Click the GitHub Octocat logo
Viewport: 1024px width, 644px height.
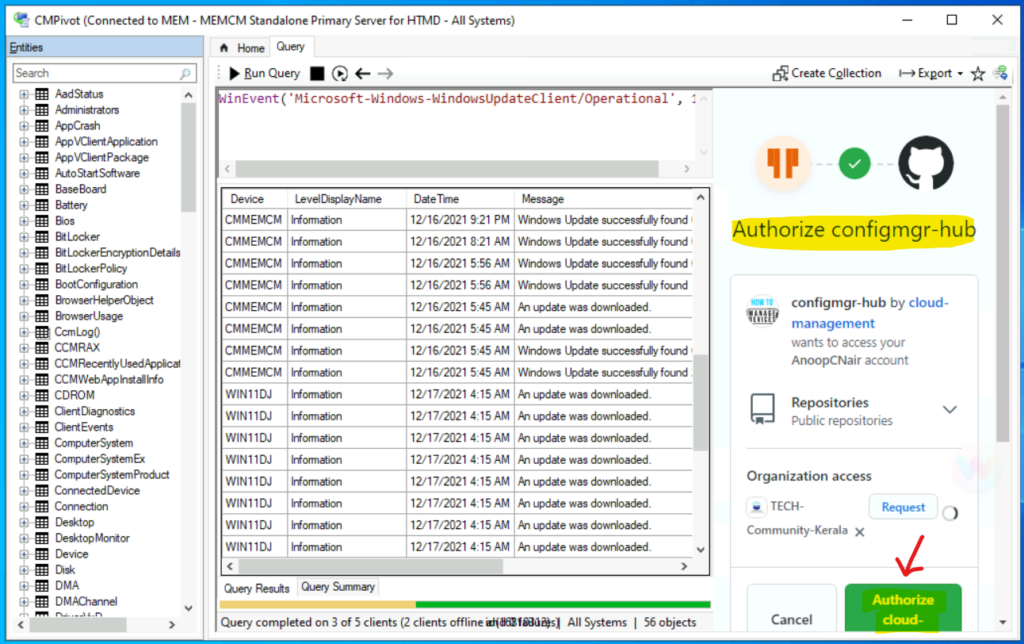click(x=925, y=163)
